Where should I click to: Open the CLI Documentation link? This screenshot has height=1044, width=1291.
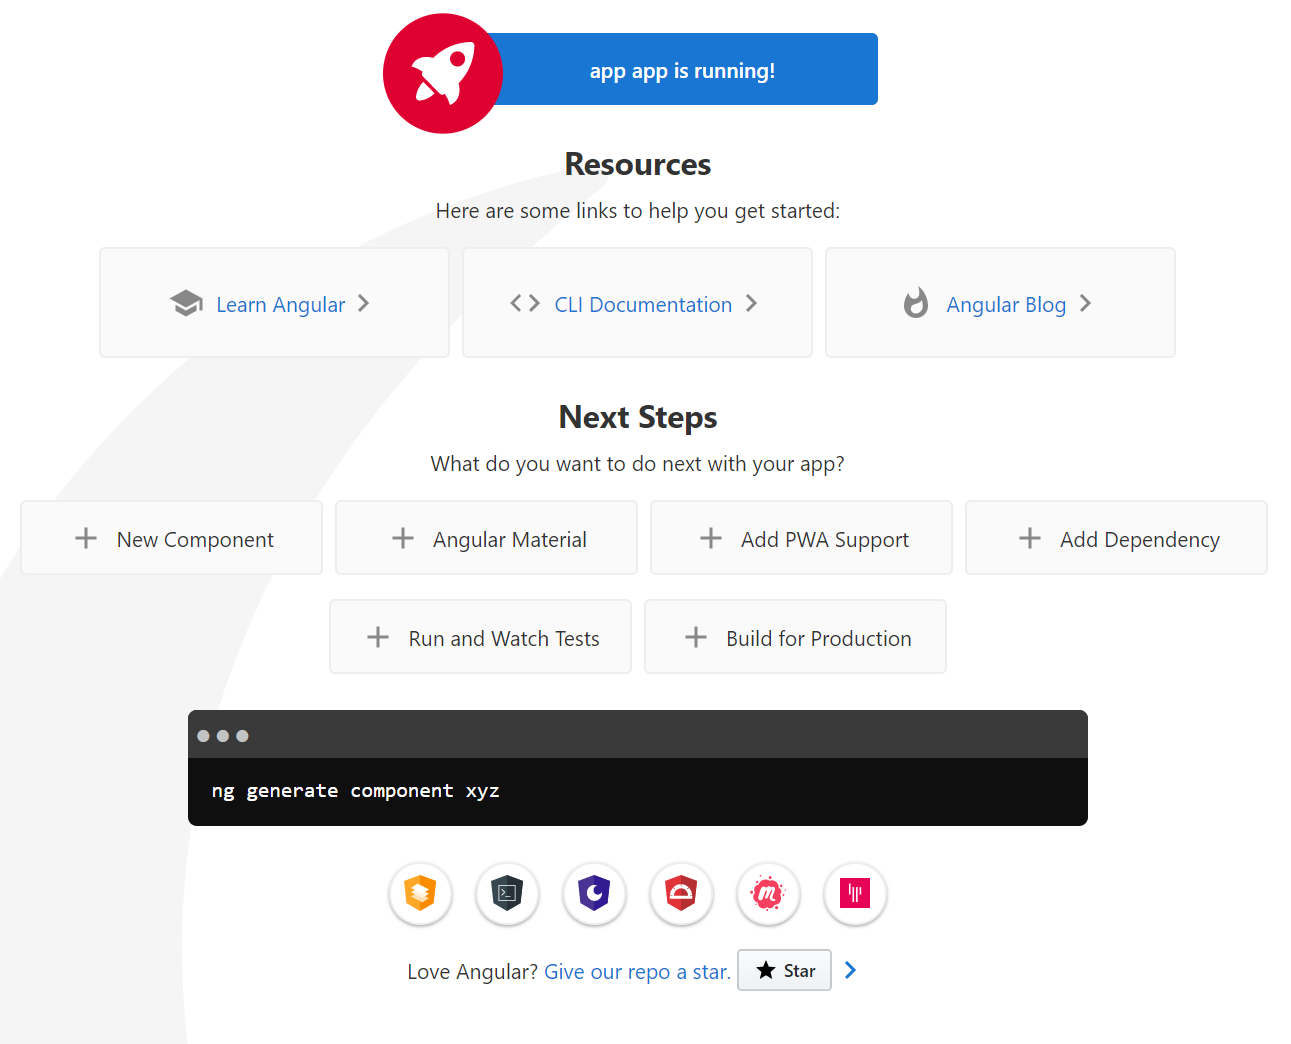pos(637,302)
